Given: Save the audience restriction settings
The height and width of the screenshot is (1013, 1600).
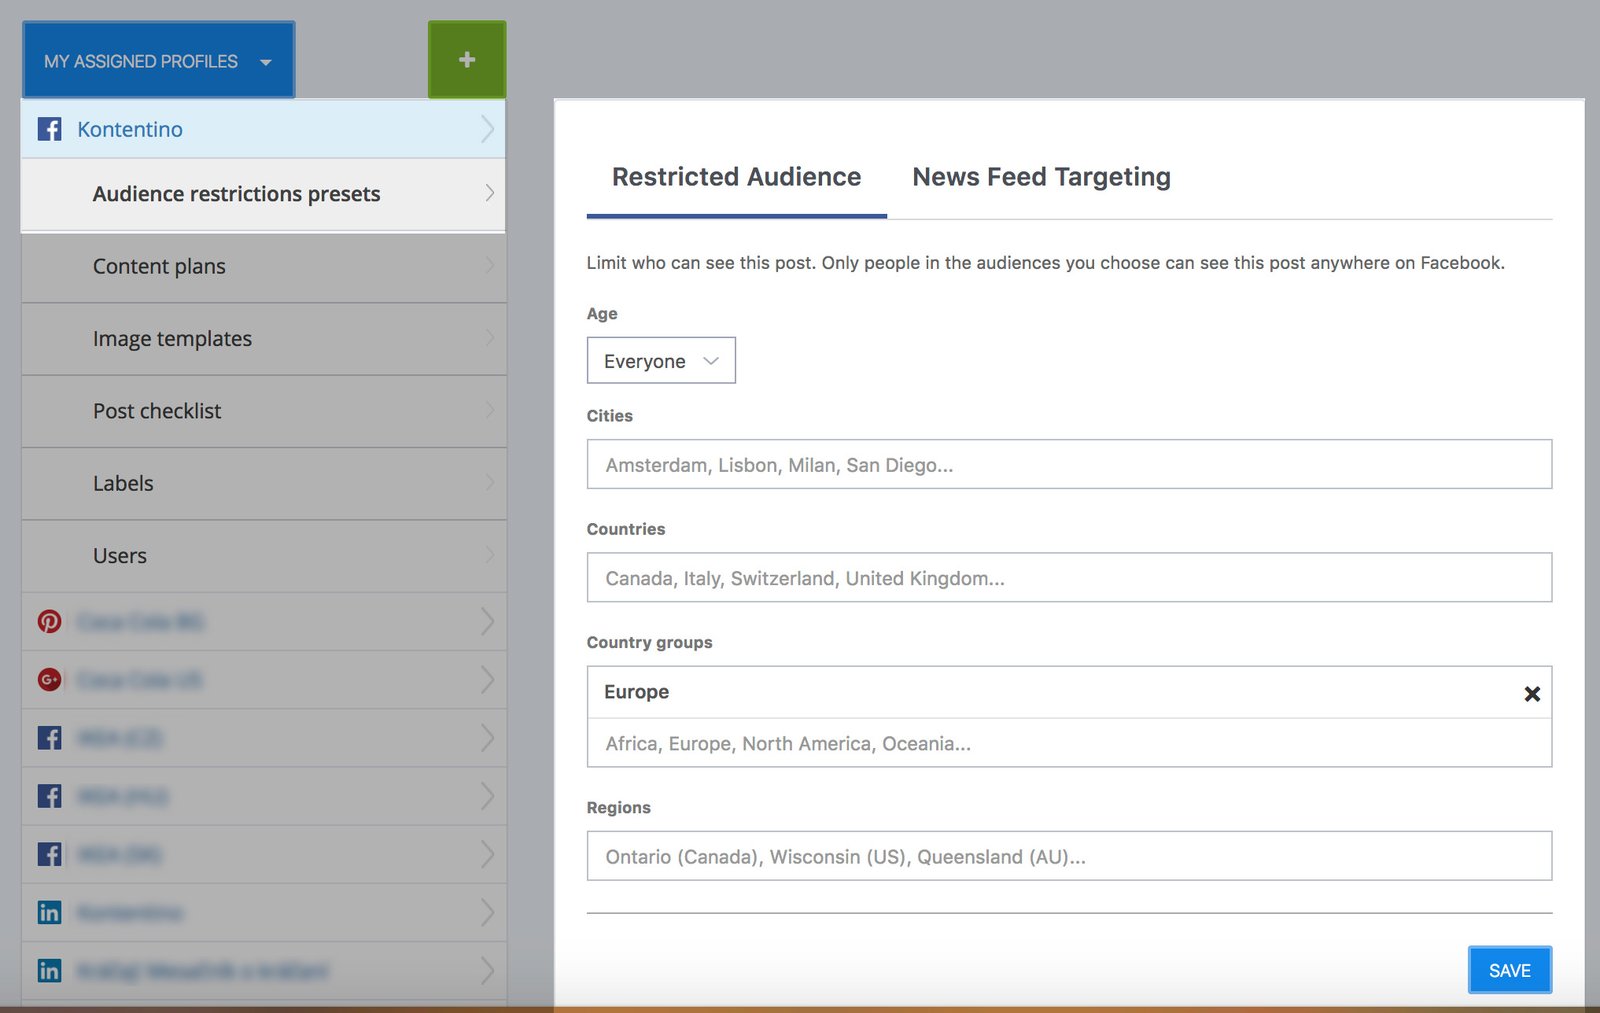Looking at the screenshot, I should [x=1509, y=970].
